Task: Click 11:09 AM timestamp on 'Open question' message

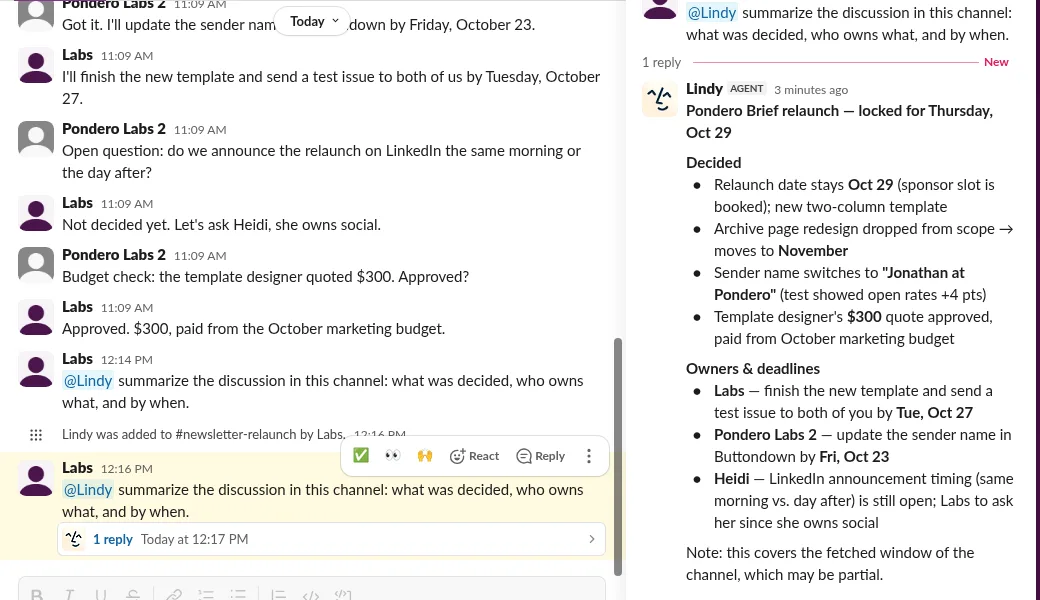Action: pos(200,130)
